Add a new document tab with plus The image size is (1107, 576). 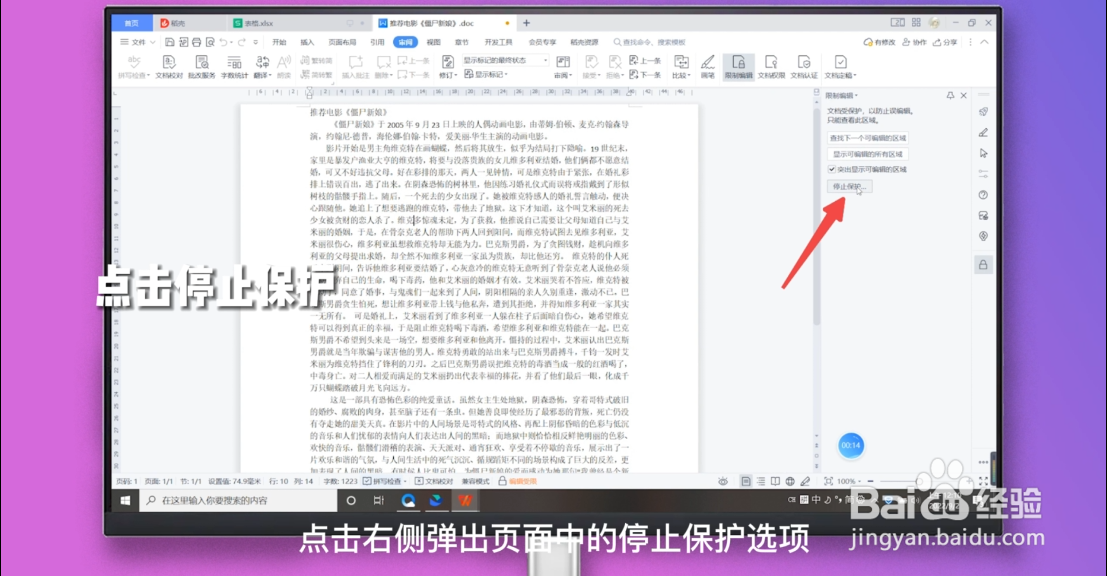coord(526,23)
